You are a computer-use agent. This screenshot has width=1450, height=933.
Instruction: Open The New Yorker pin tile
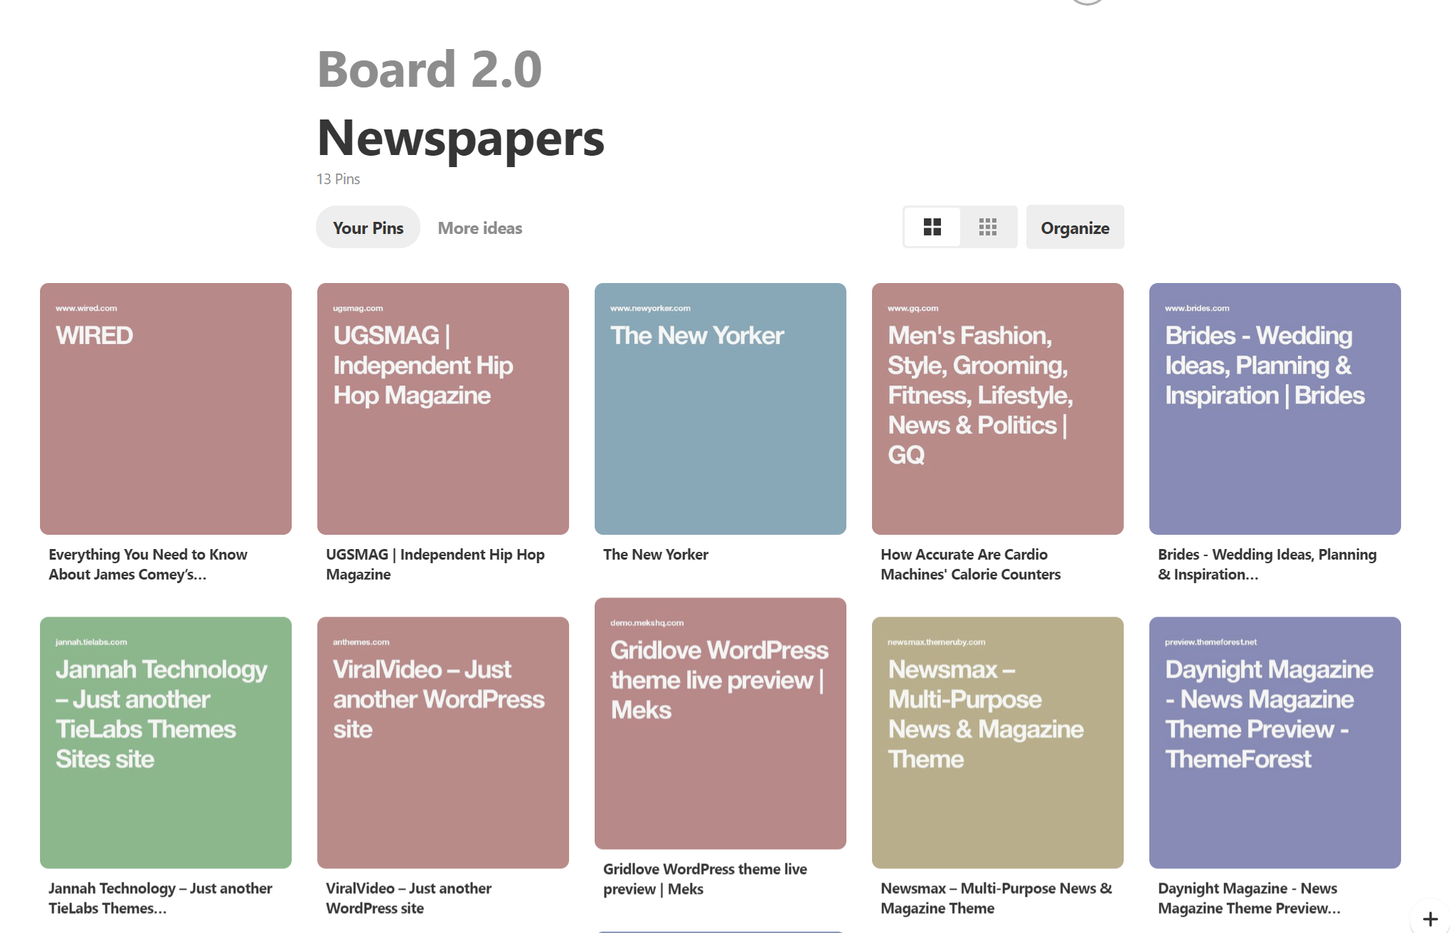[x=720, y=409]
